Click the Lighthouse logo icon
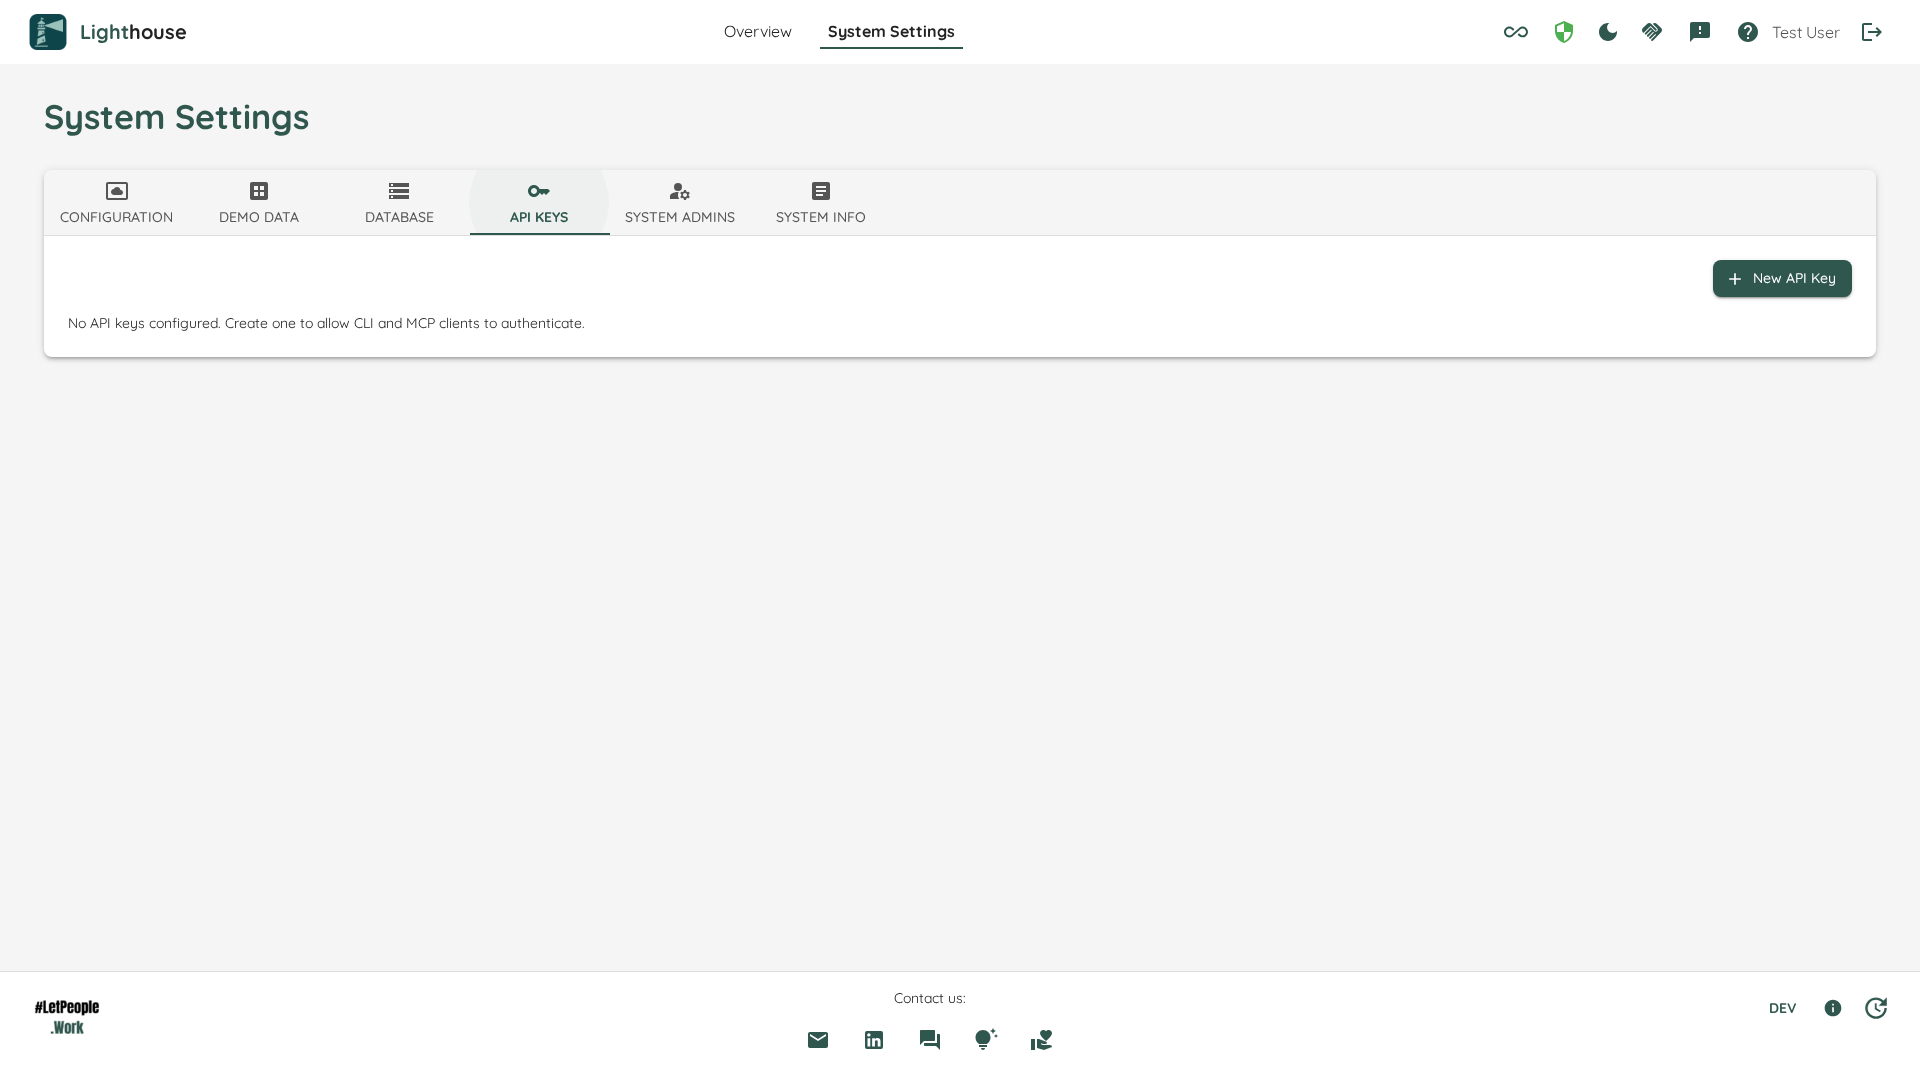1920x1080 pixels. point(48,32)
